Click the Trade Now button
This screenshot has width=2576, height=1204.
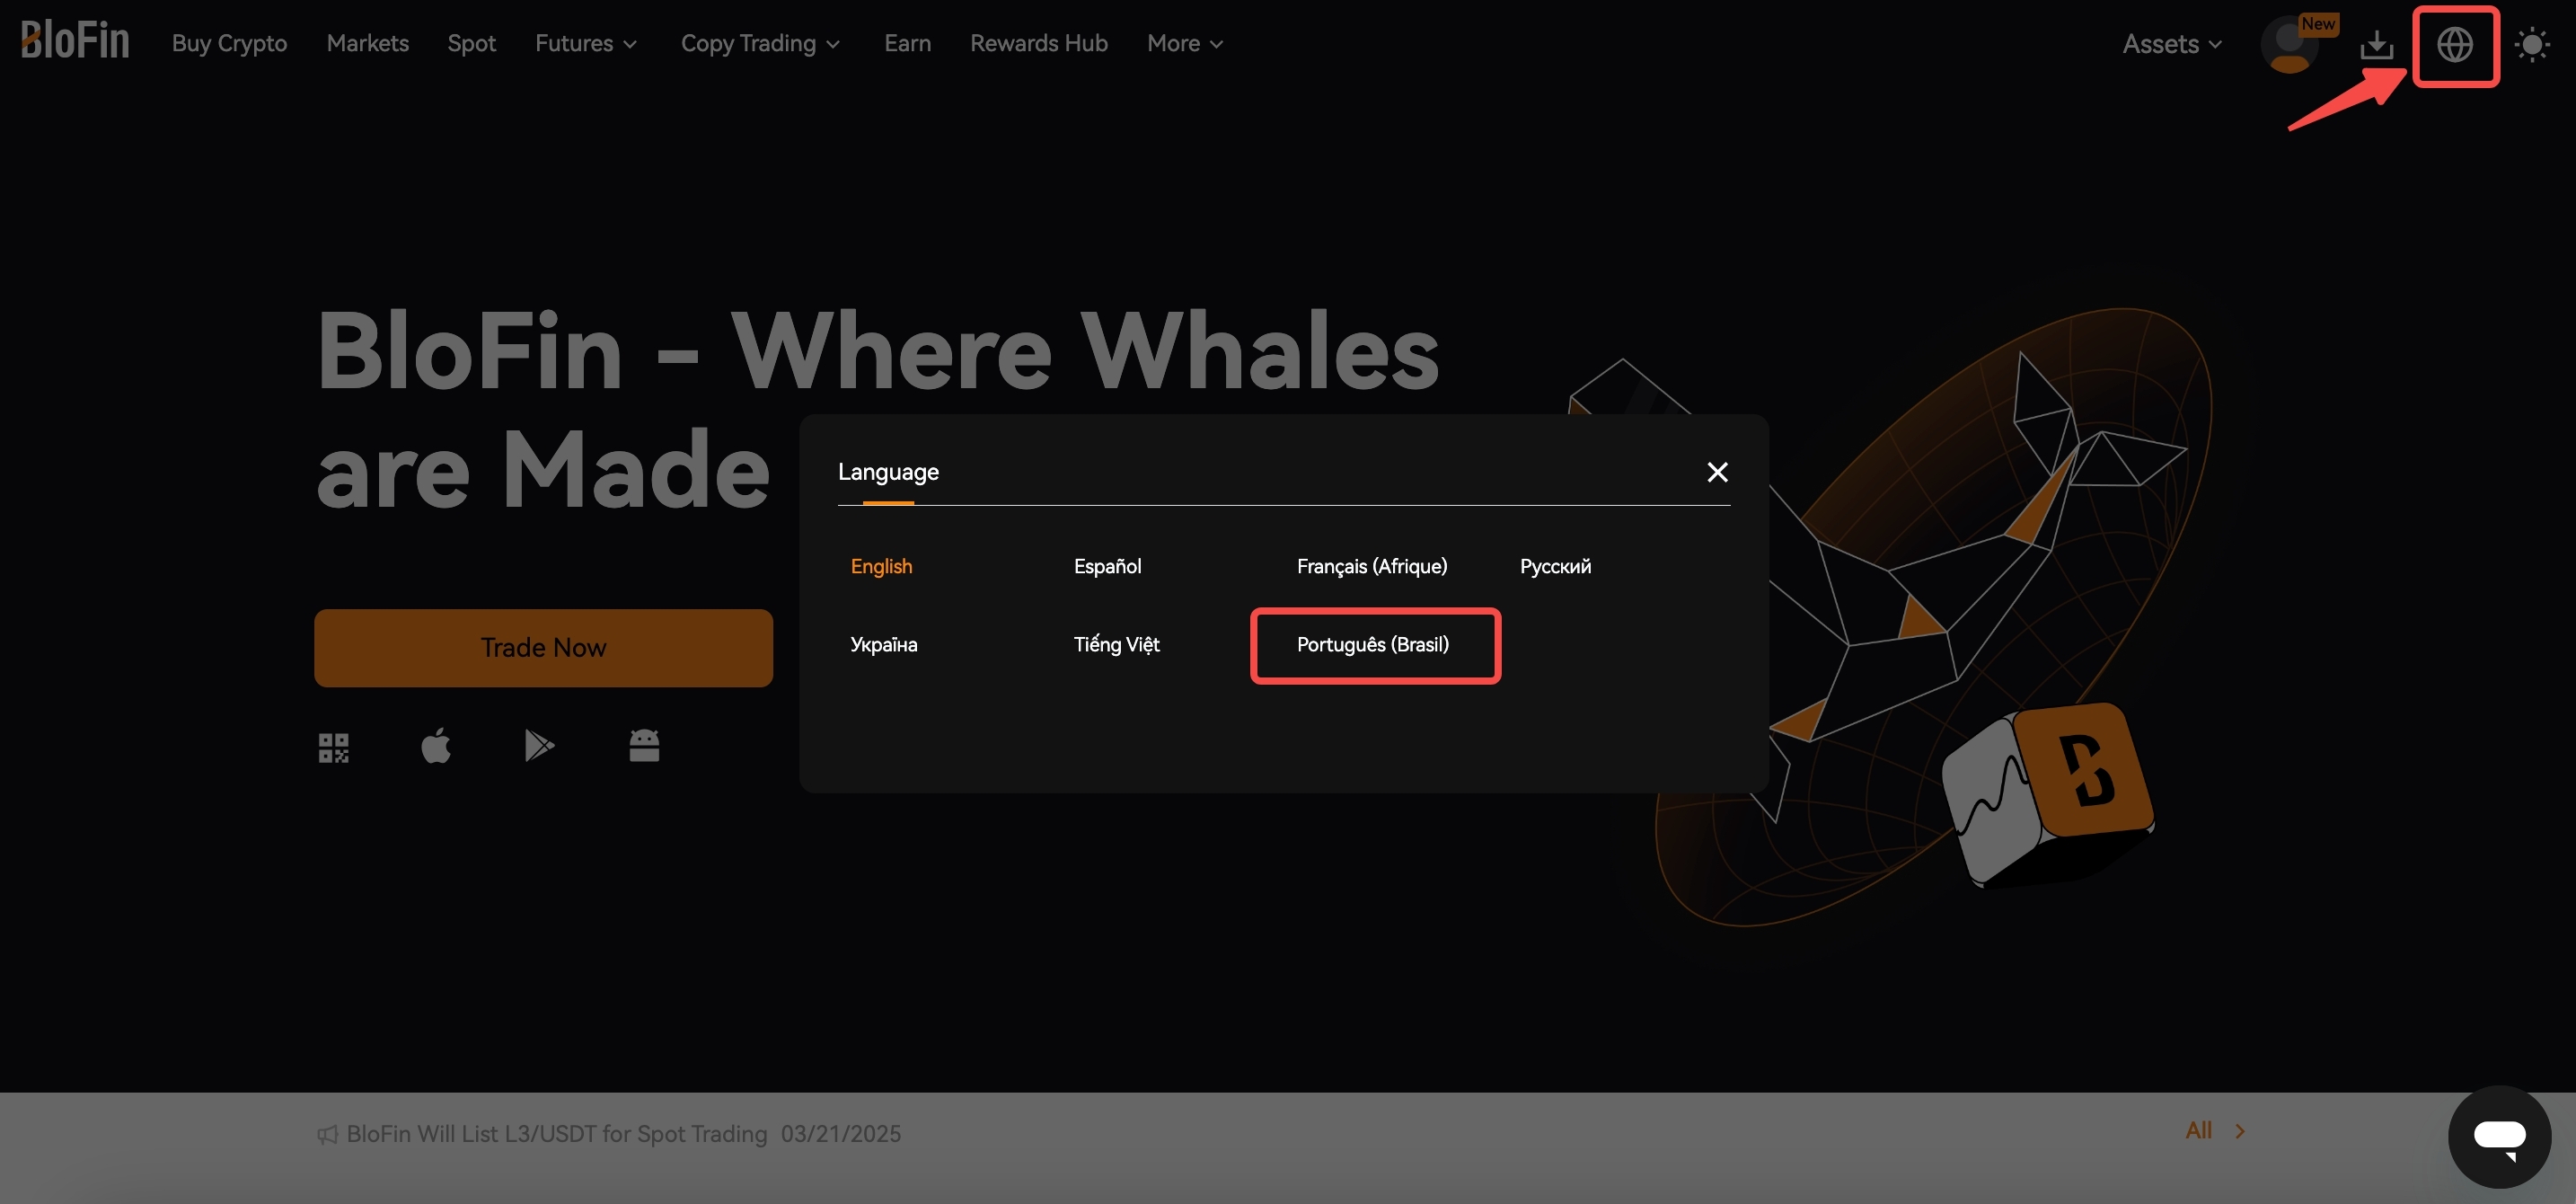pyautogui.click(x=543, y=647)
